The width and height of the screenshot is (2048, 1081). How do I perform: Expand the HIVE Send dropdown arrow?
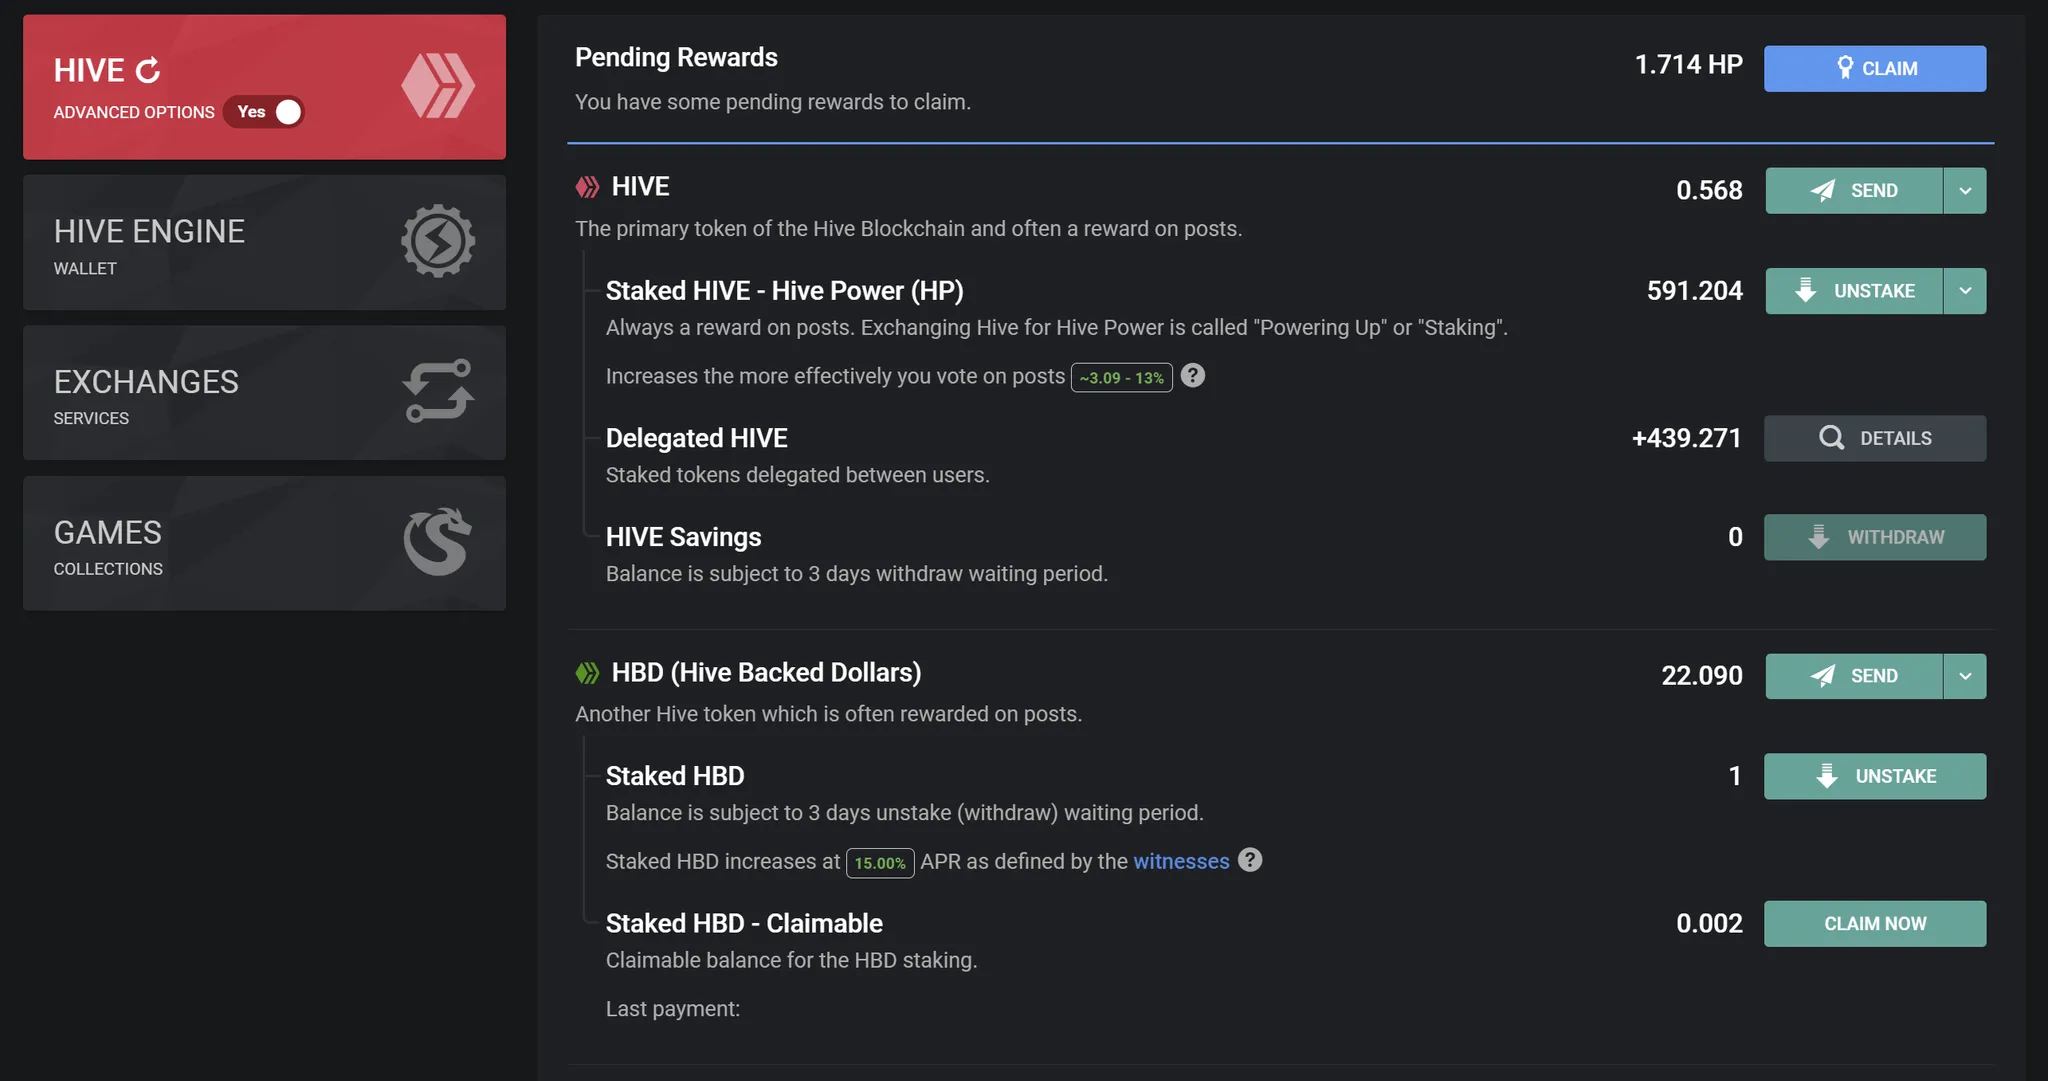(x=1965, y=191)
